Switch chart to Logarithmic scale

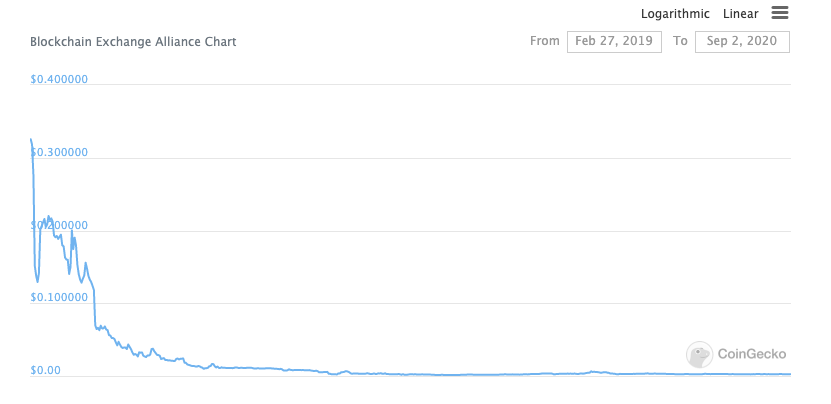click(x=675, y=14)
